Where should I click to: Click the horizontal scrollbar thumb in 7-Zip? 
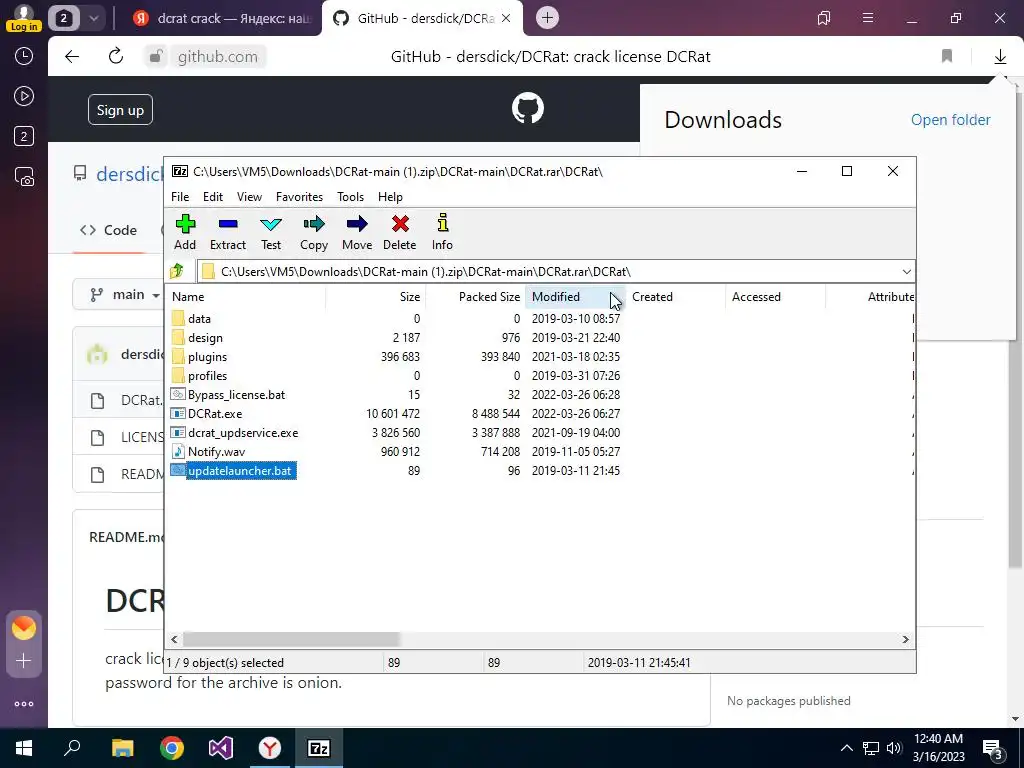[291, 639]
